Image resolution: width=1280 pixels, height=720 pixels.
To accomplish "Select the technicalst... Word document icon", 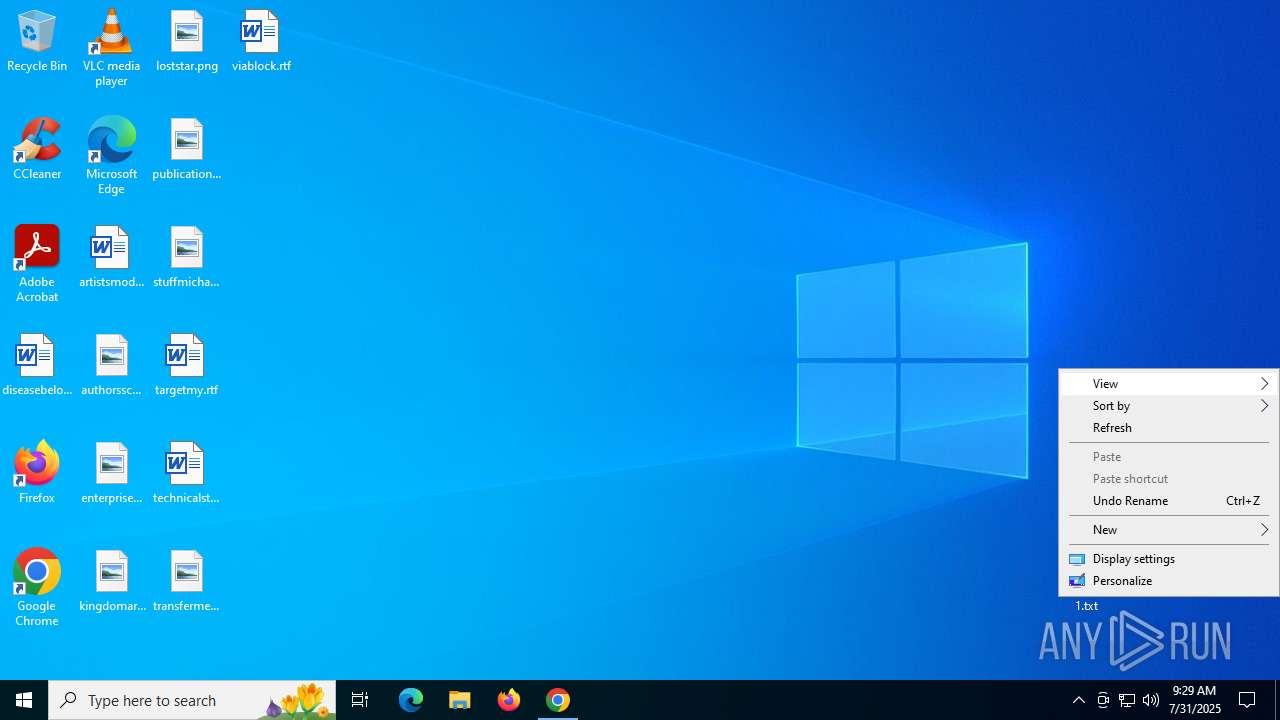I will (x=187, y=474).
